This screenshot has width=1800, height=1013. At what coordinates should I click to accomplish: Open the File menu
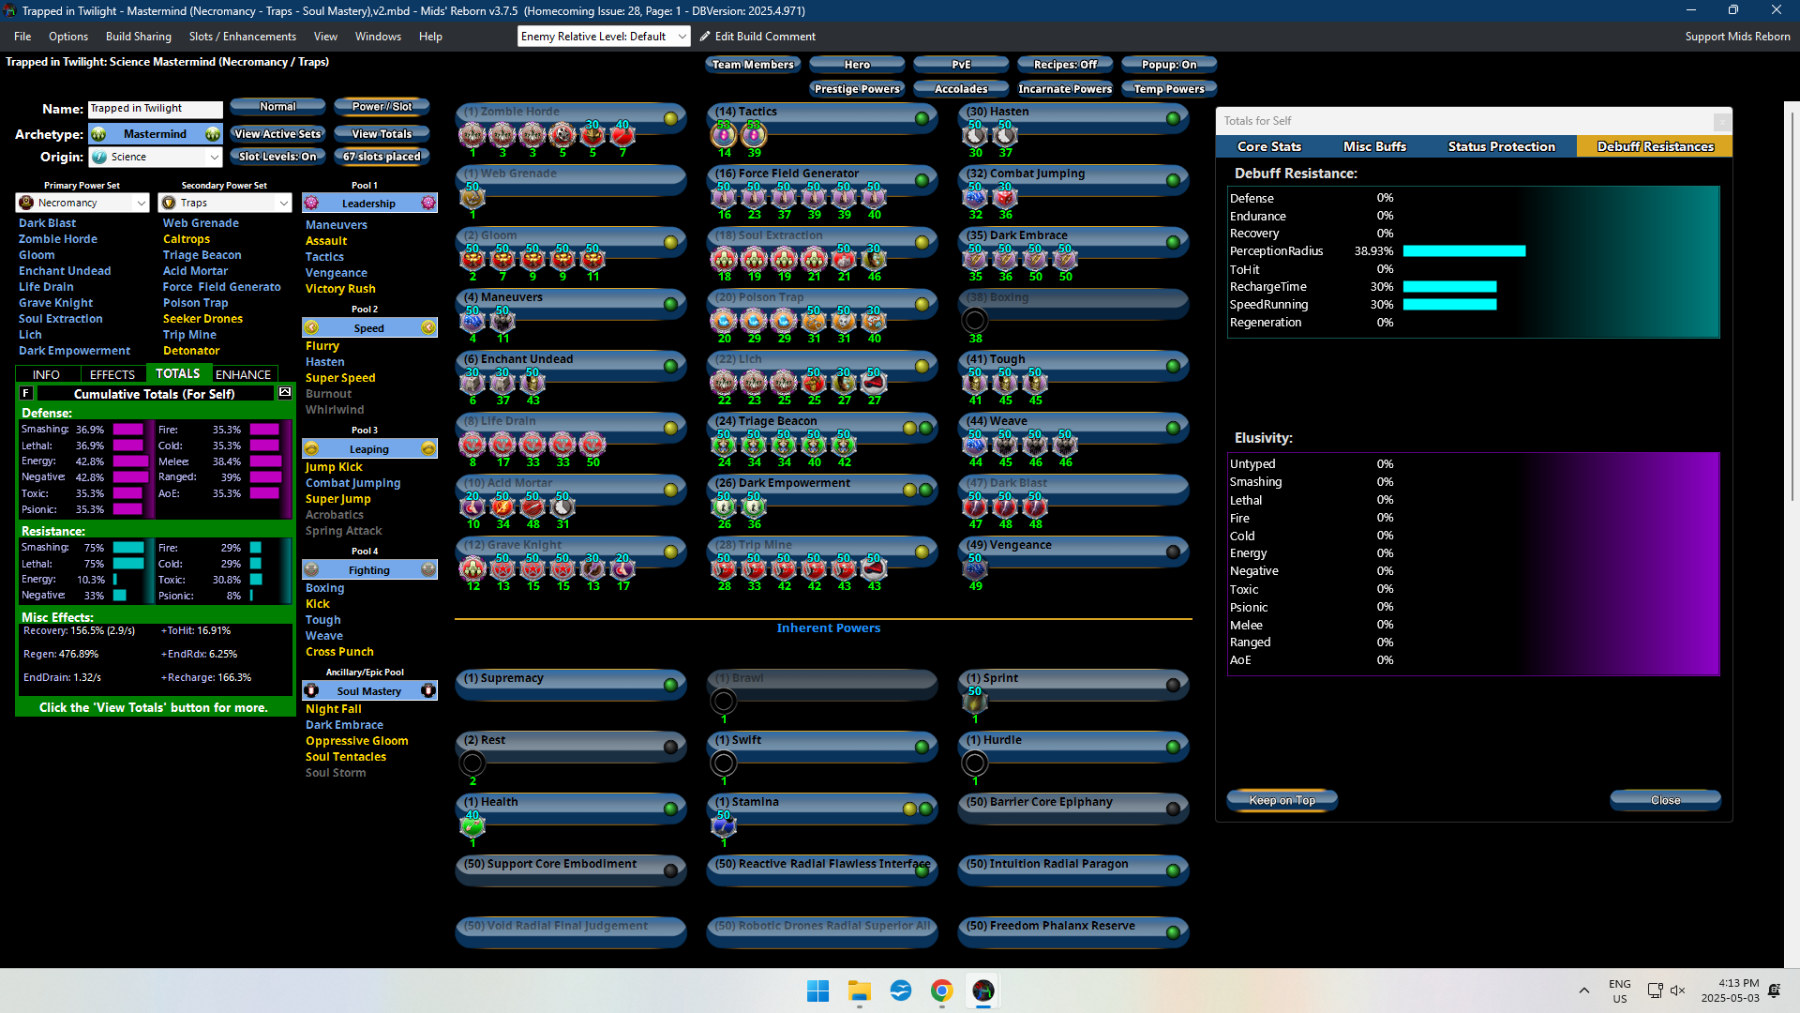[x=22, y=36]
